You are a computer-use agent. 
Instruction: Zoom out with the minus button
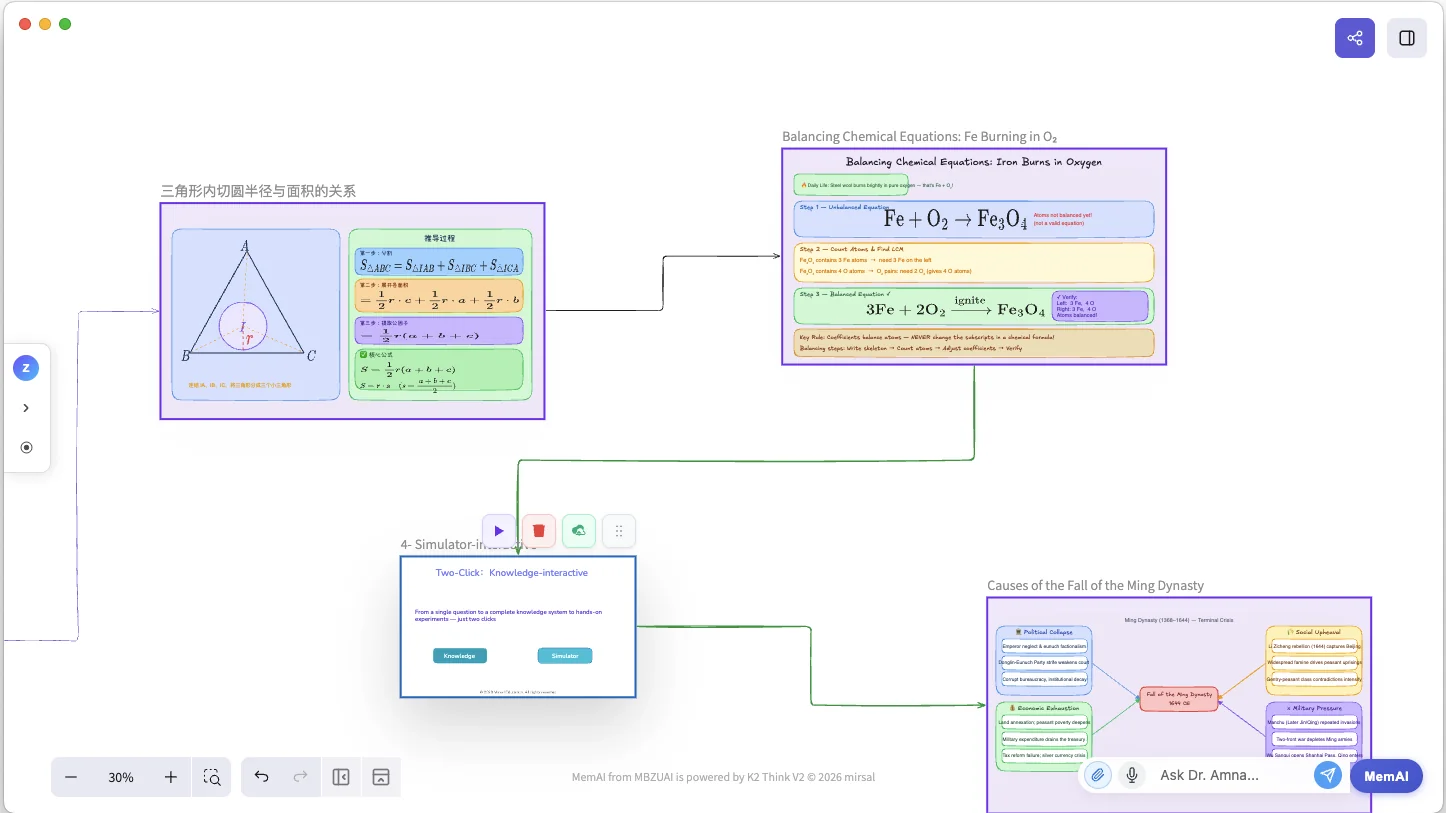[71, 777]
